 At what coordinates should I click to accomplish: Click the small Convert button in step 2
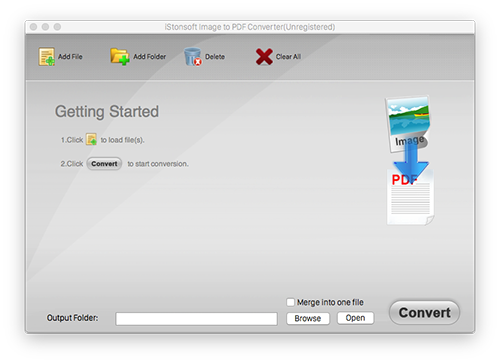point(104,164)
